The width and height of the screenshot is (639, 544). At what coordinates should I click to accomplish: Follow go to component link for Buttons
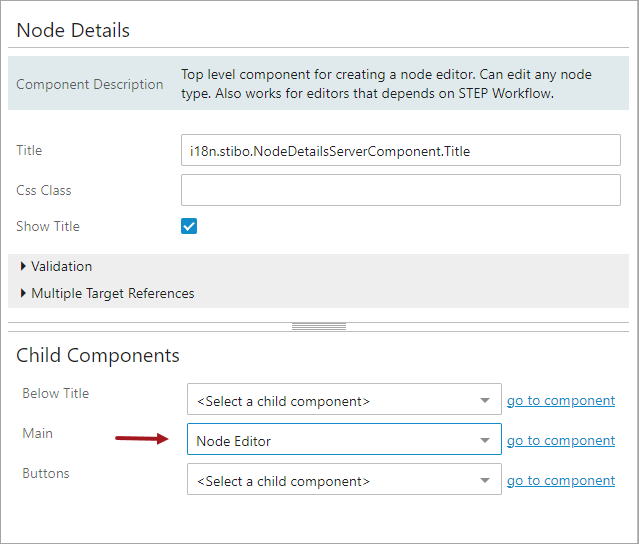pyautogui.click(x=560, y=480)
